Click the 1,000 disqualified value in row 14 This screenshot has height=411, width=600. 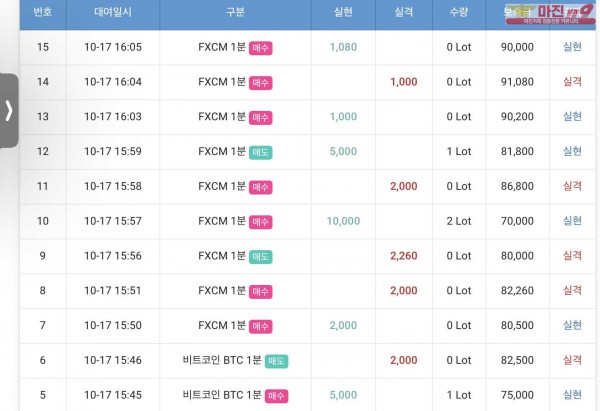tap(404, 82)
